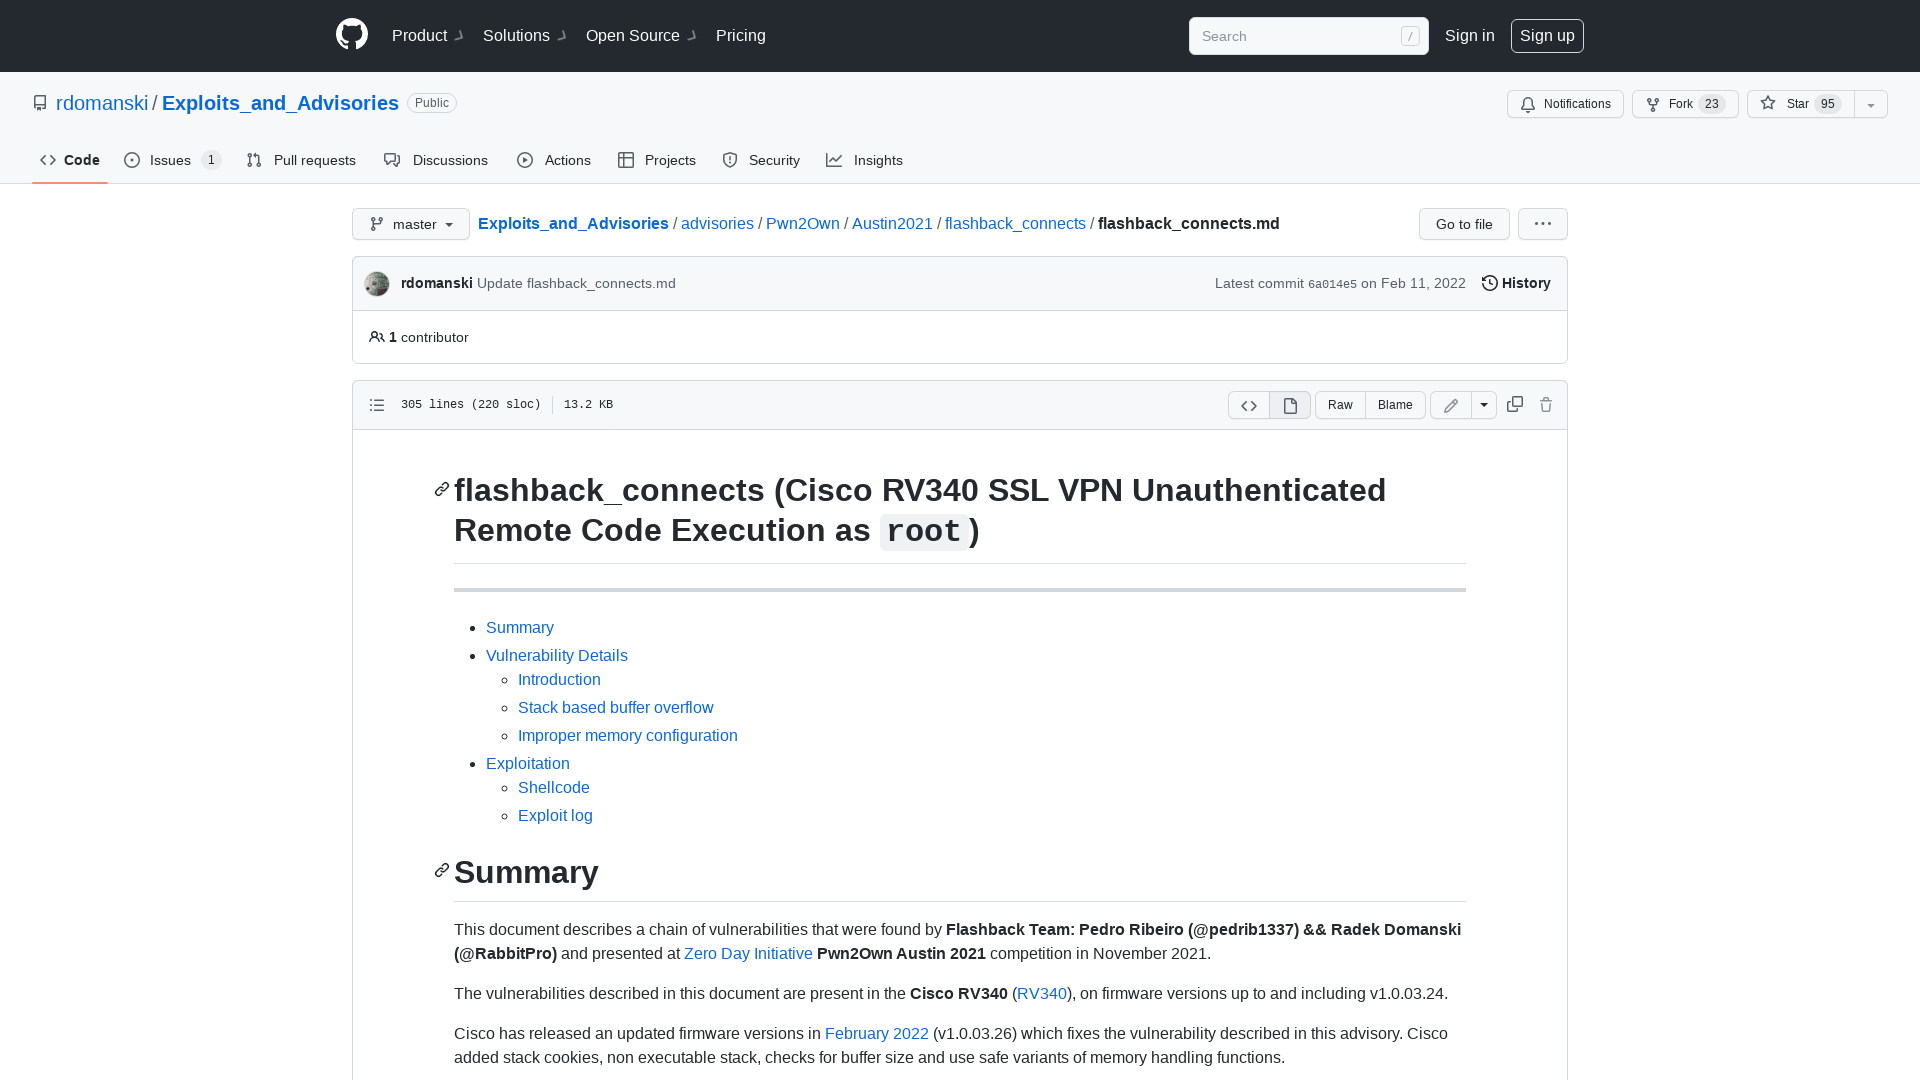
Task: Click Sign in
Action: (x=1470, y=36)
